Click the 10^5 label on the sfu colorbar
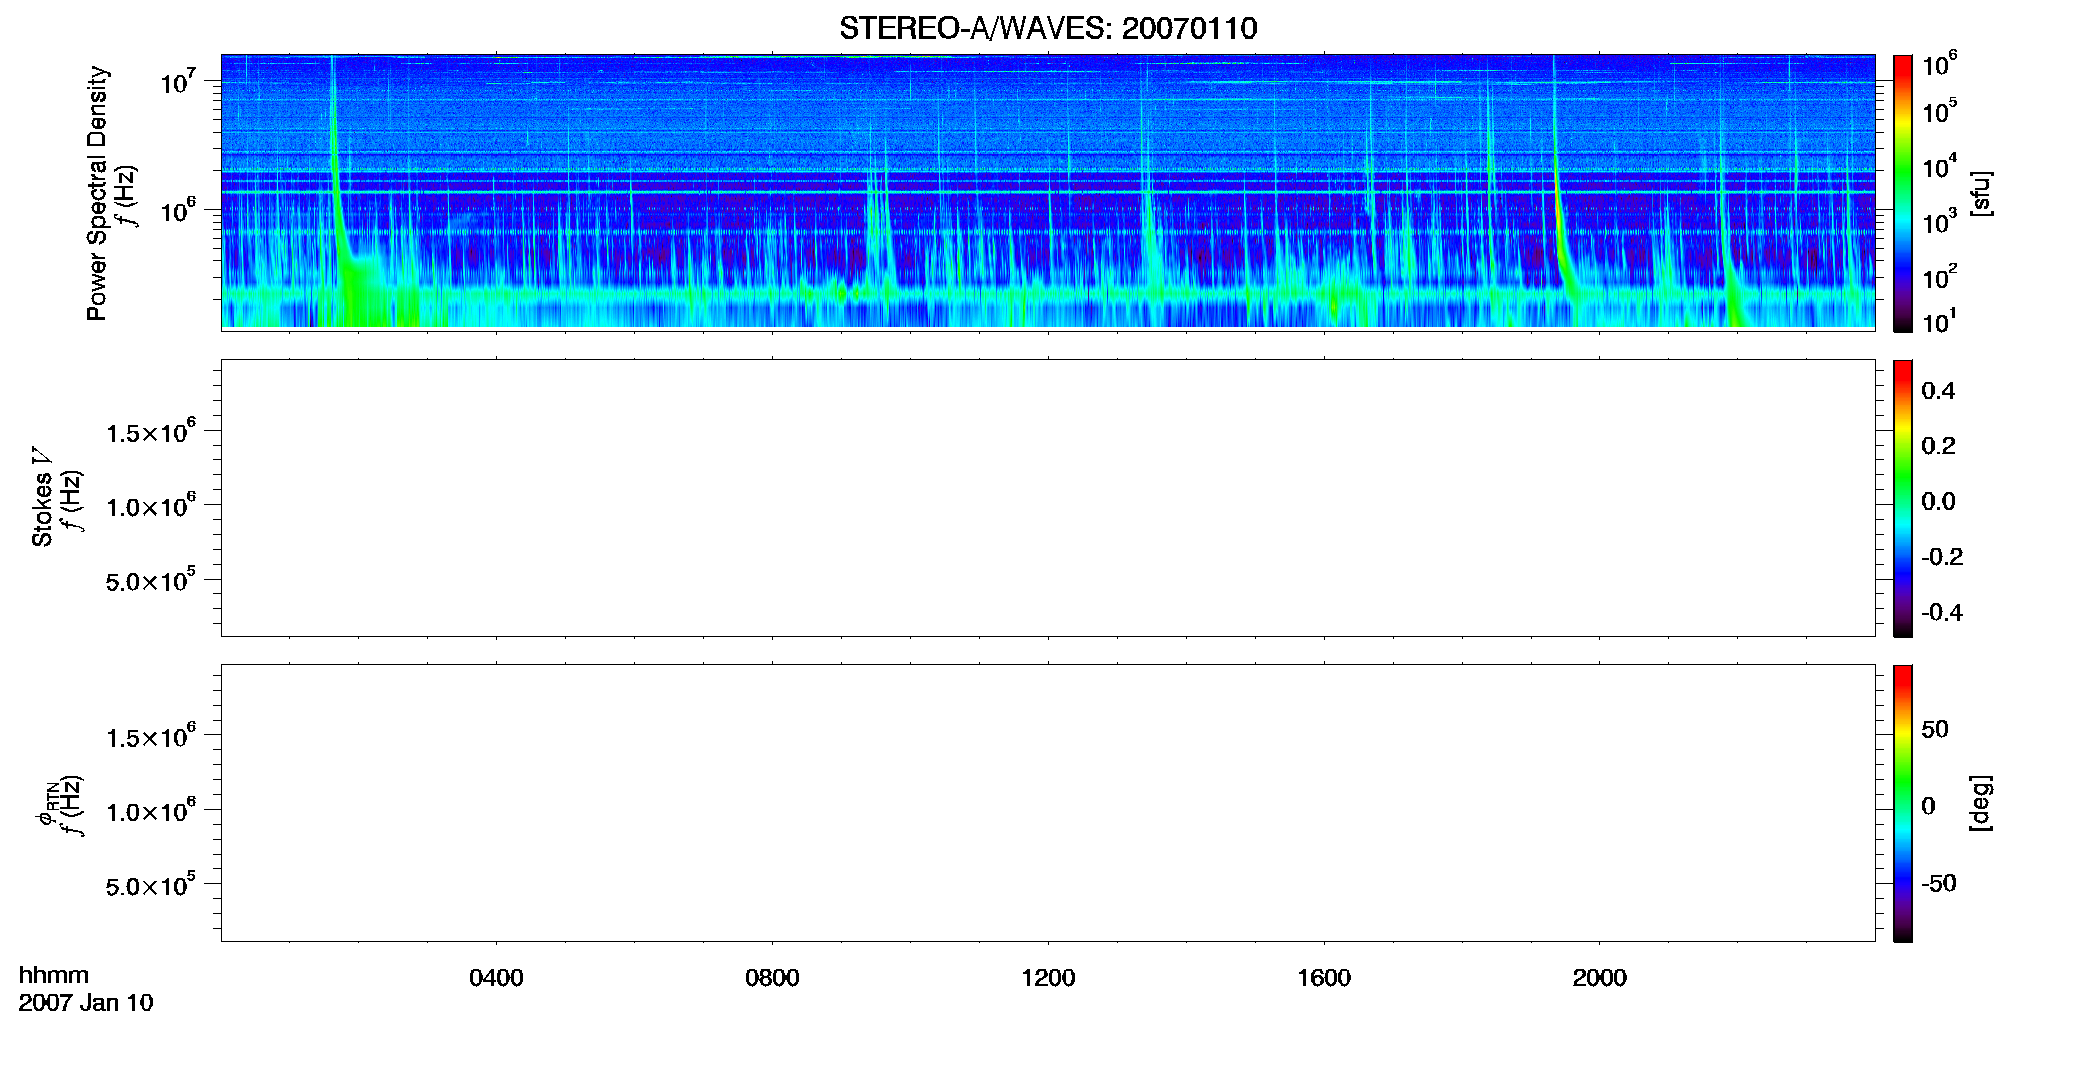The image size is (2096, 1080). tap(1940, 111)
